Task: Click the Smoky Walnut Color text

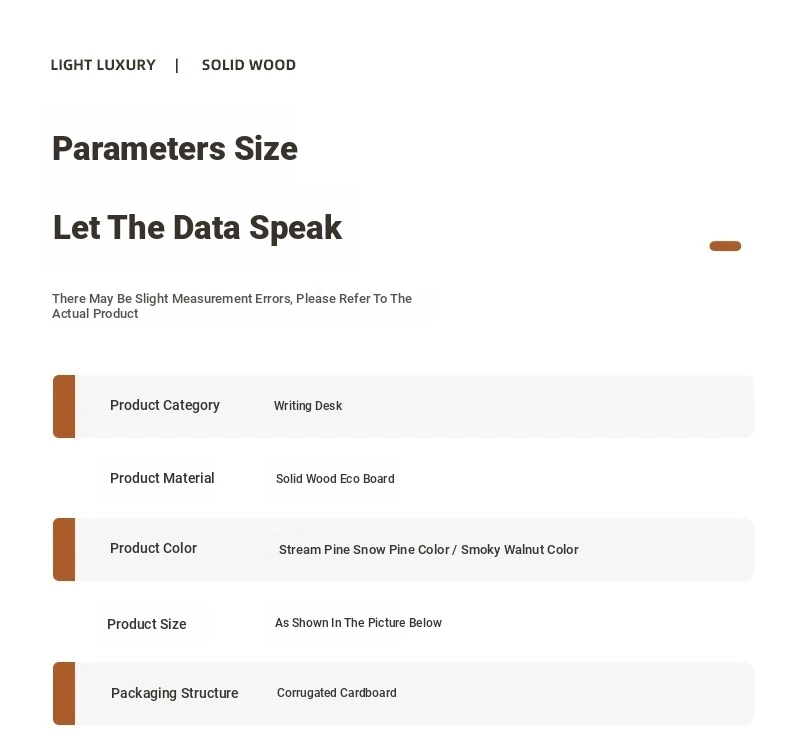Action: 519,550
